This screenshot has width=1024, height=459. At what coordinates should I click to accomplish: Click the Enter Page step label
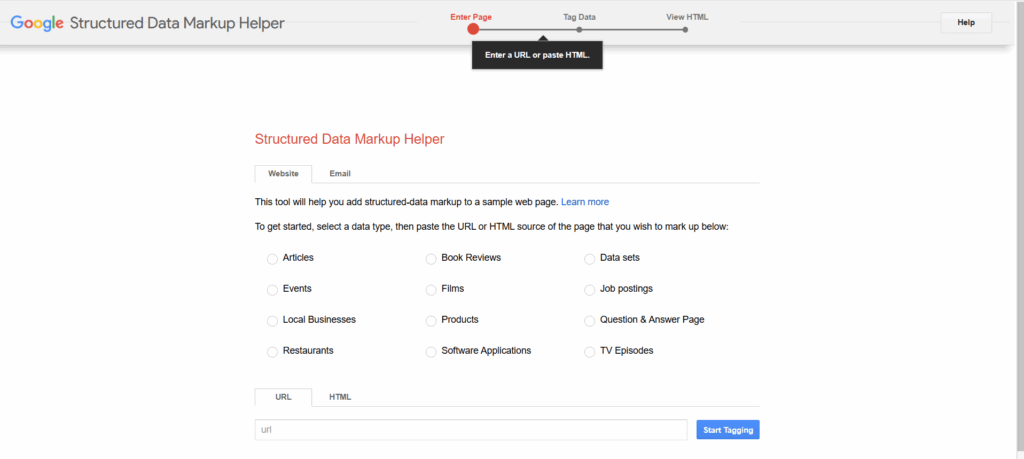[x=471, y=17]
